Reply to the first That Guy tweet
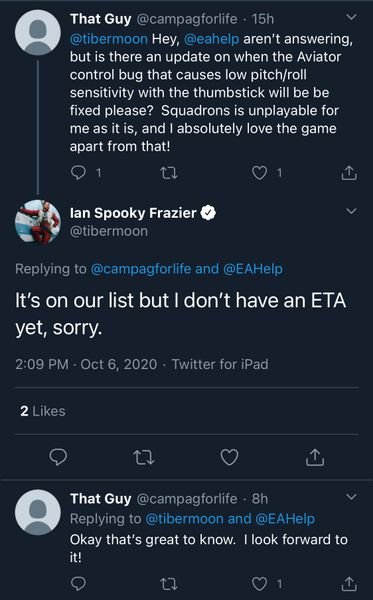373x600 pixels. tap(78, 173)
